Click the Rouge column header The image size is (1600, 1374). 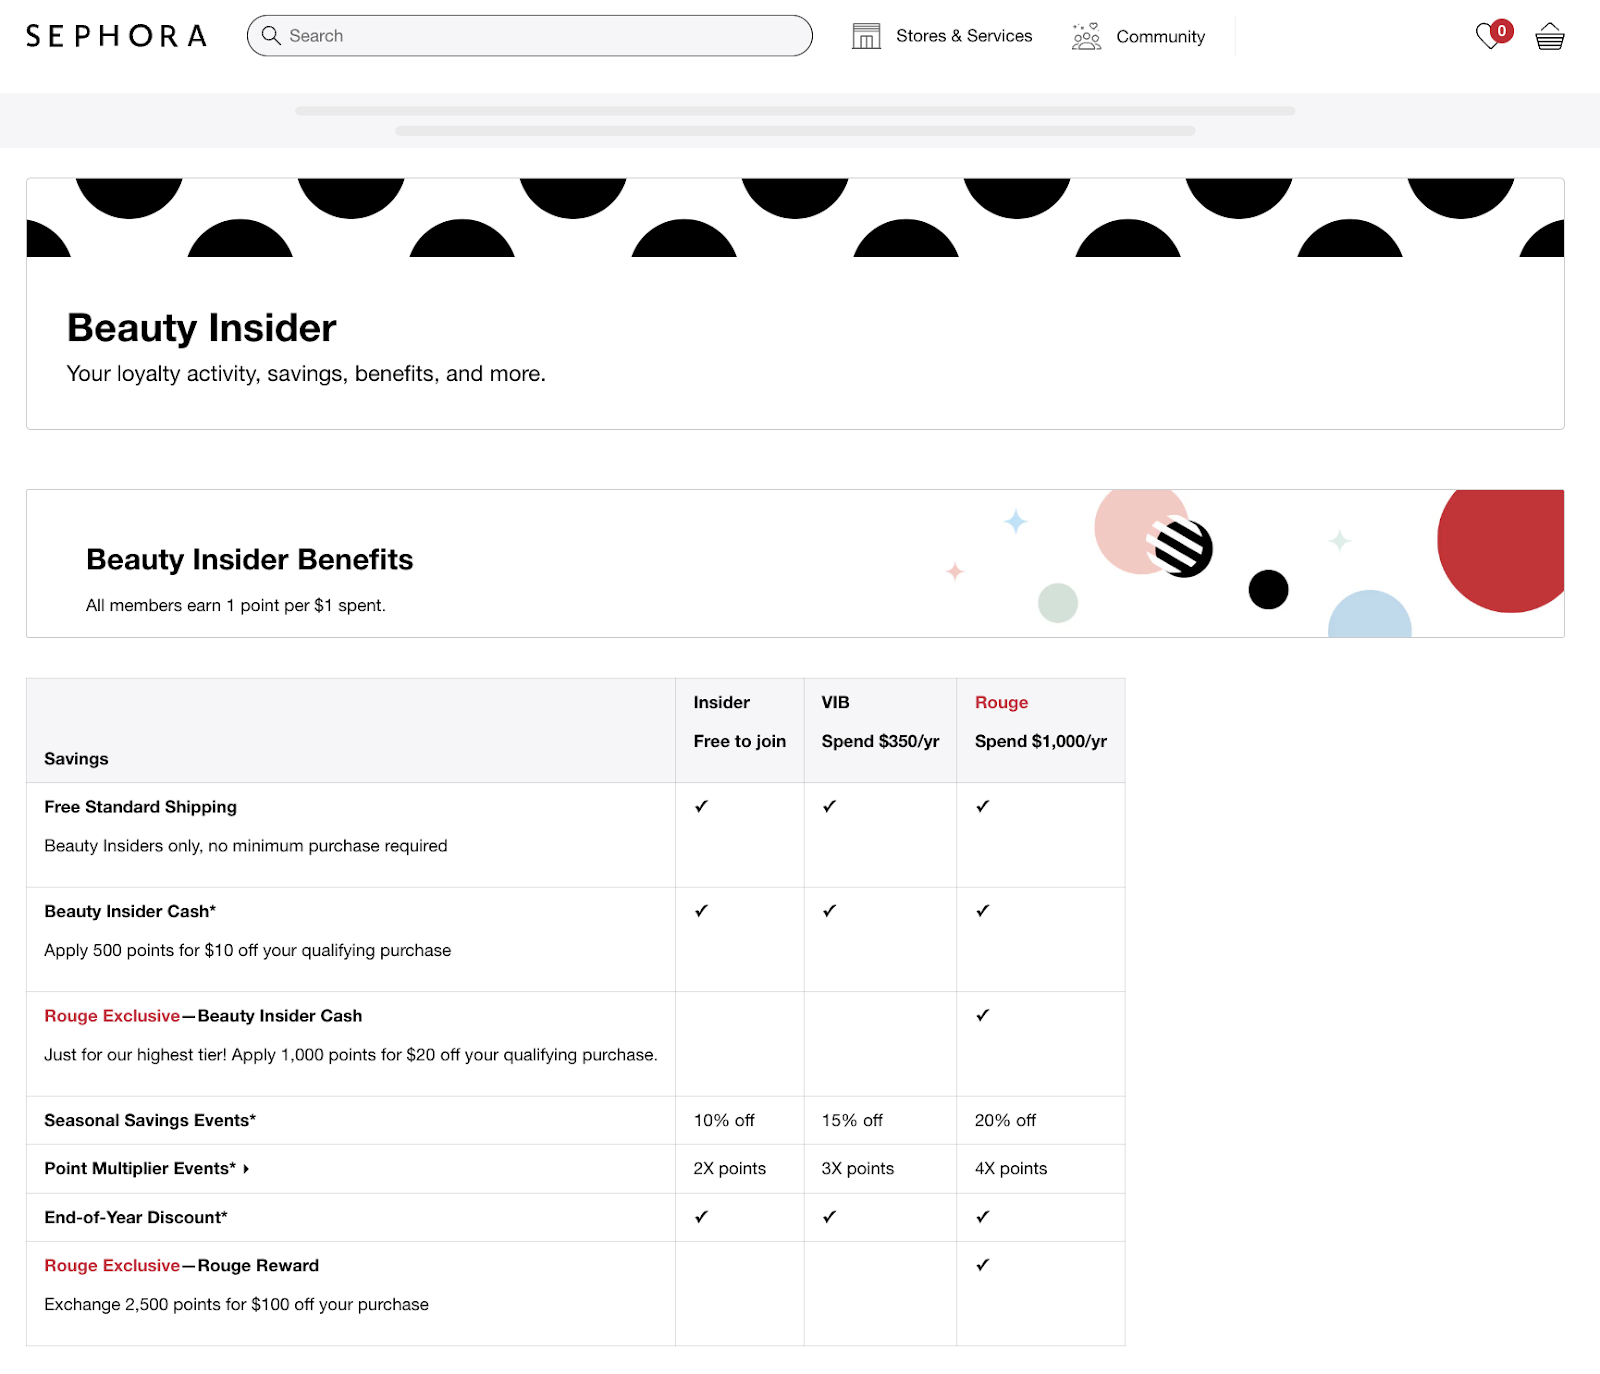coord(1001,702)
